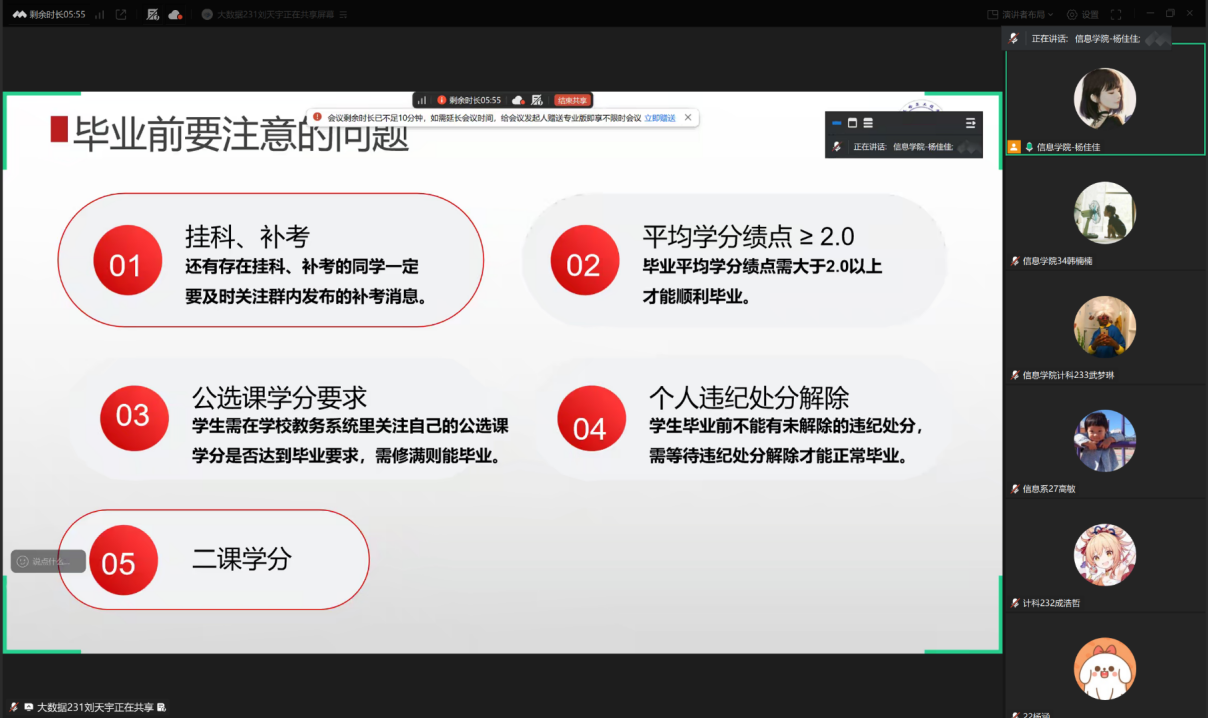
Task: Enter full screen mode via the fullscreen icon
Action: pyautogui.click(x=1116, y=15)
